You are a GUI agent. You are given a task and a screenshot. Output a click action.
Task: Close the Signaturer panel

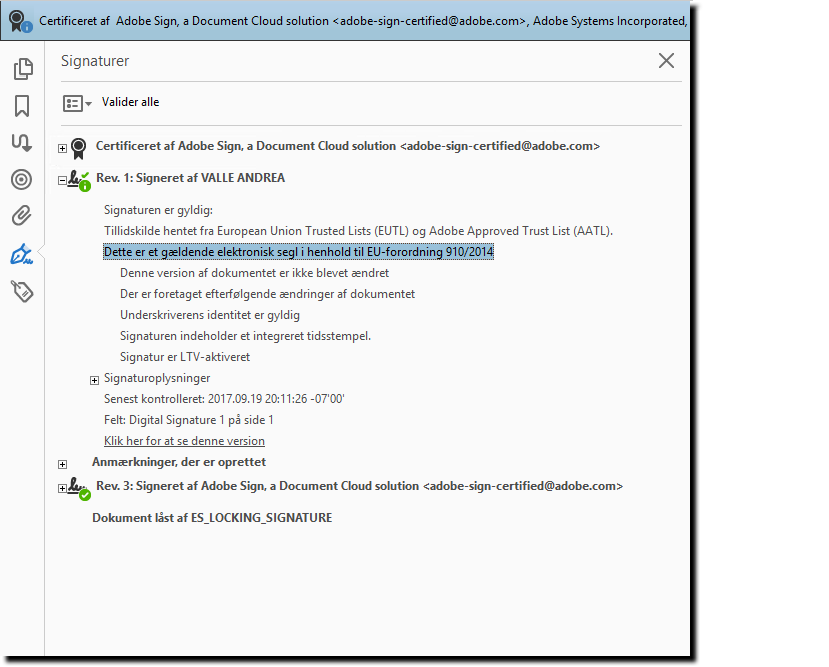(x=666, y=61)
